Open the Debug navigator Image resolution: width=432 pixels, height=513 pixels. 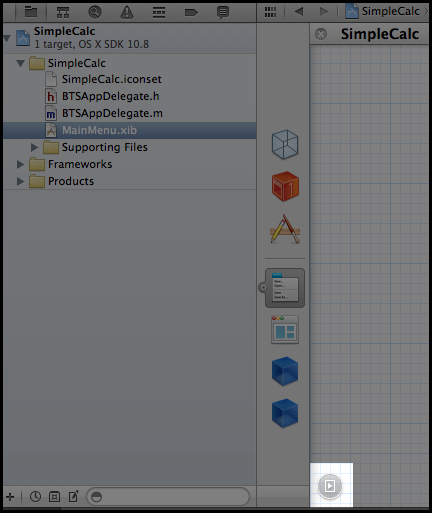coord(159,12)
